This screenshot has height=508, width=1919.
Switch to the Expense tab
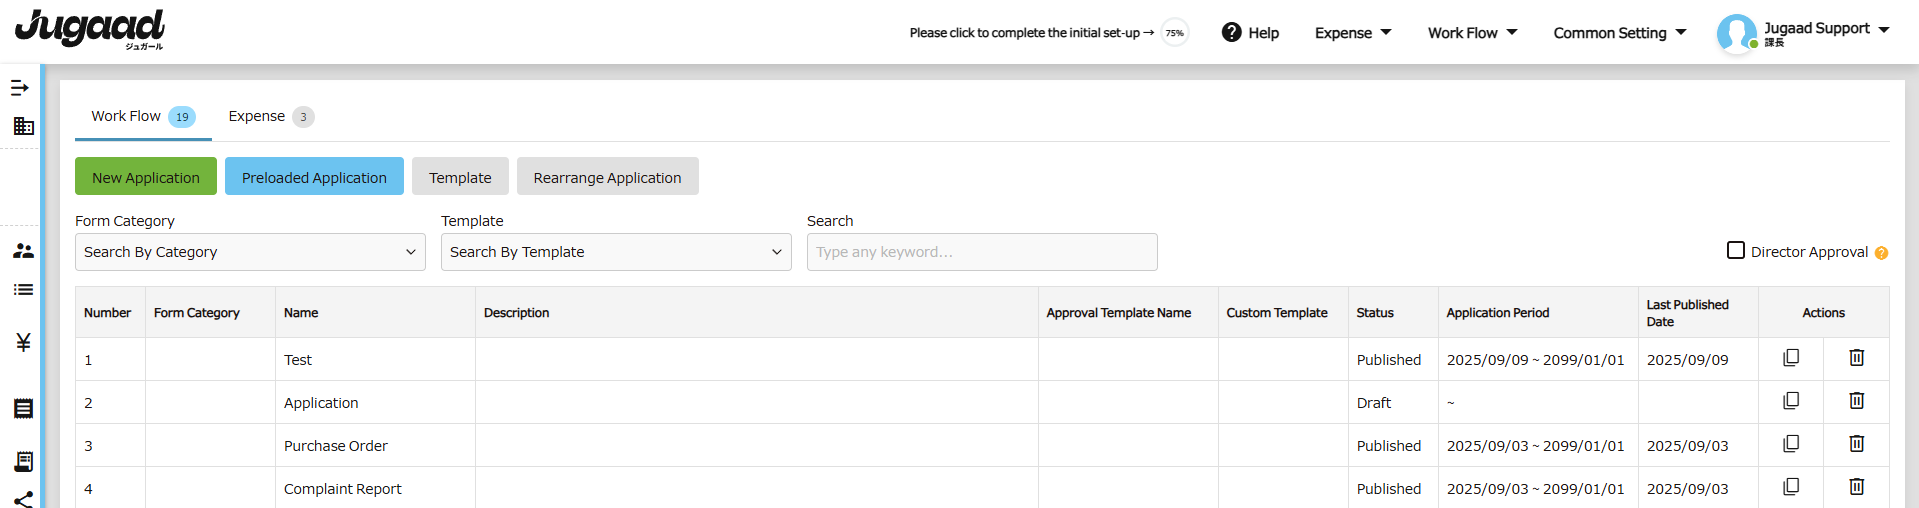[x=271, y=117]
